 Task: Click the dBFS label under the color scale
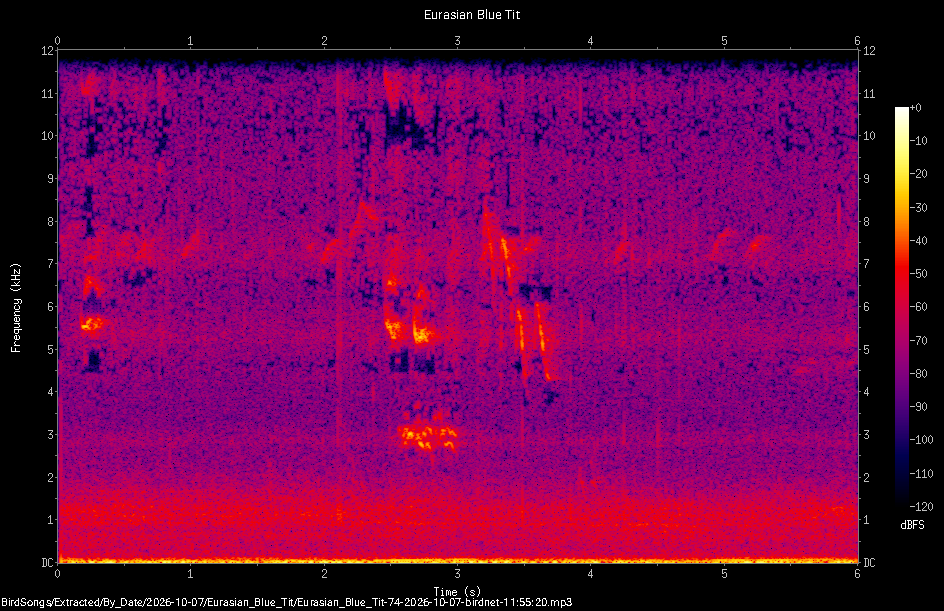912,525
